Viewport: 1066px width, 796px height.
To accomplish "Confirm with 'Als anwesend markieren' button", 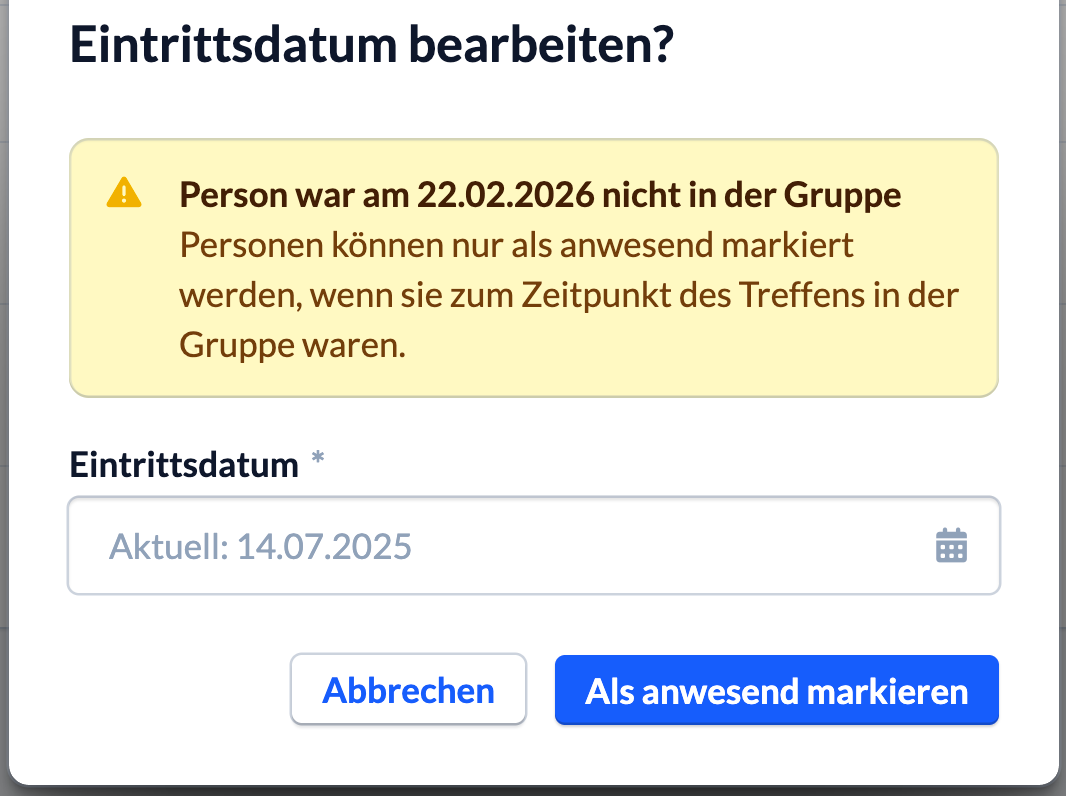I will [x=776, y=690].
